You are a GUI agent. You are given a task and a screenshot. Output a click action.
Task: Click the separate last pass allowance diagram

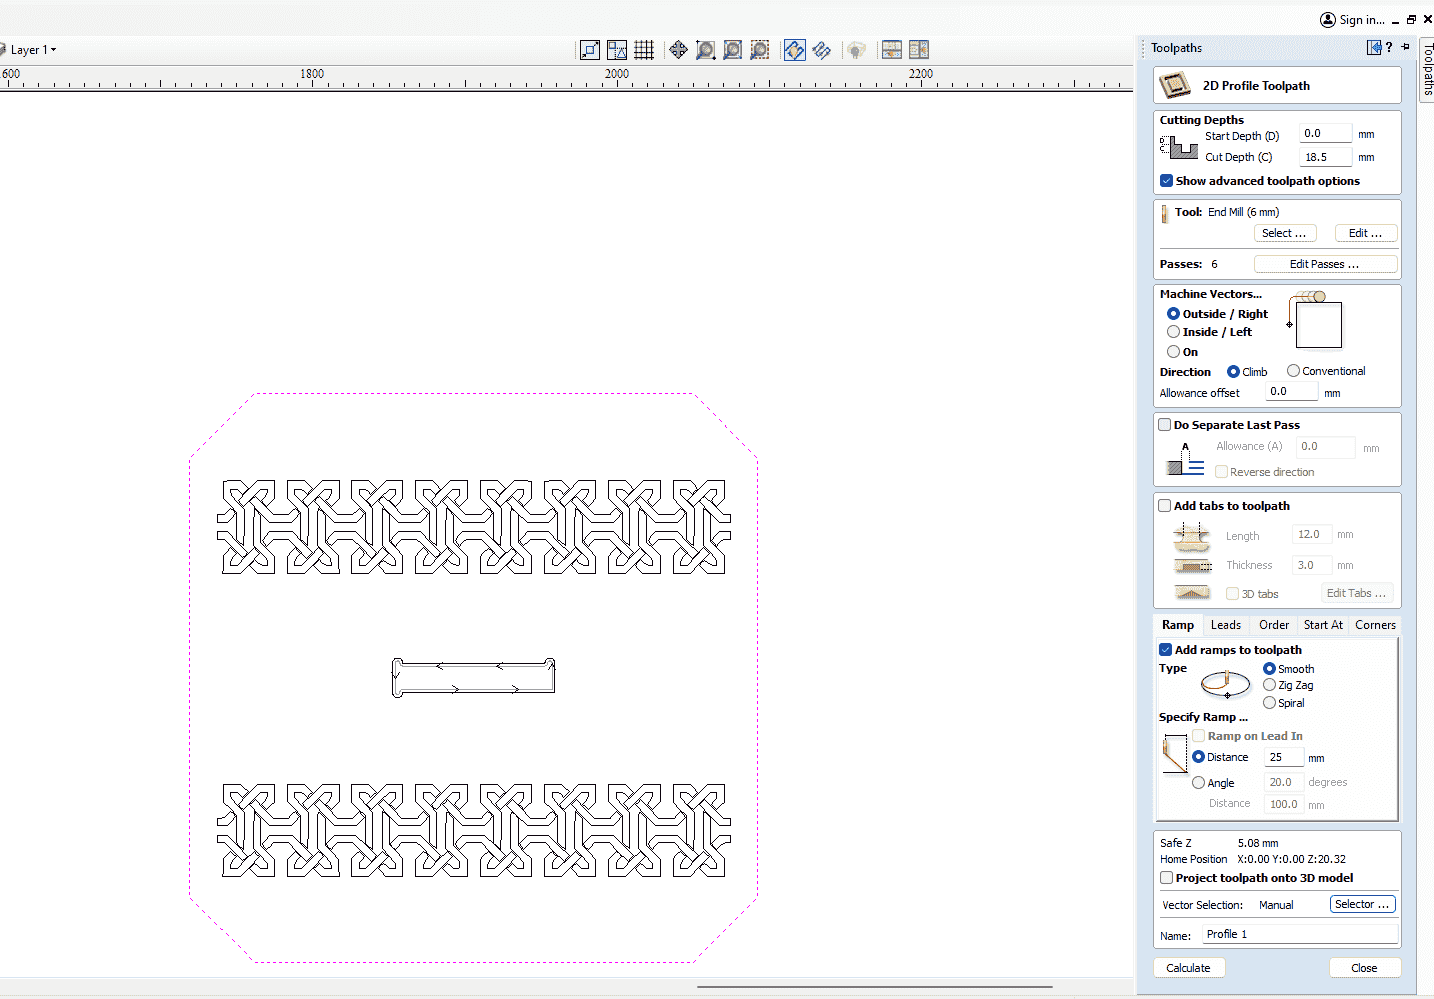click(1185, 459)
